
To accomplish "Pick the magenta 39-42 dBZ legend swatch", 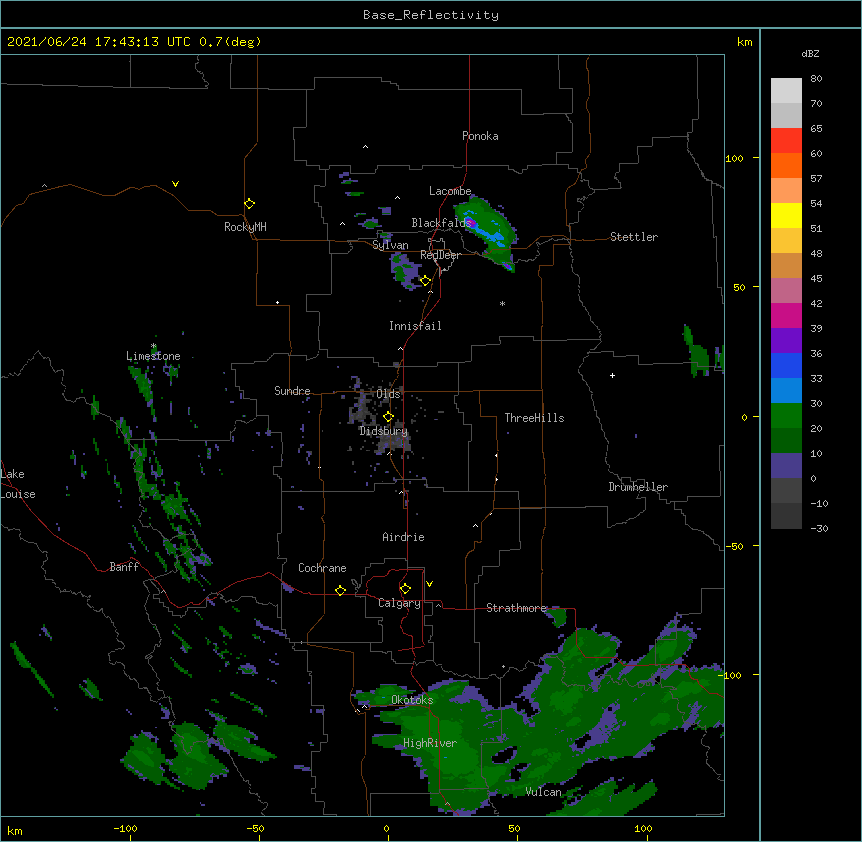I will (x=786, y=315).
